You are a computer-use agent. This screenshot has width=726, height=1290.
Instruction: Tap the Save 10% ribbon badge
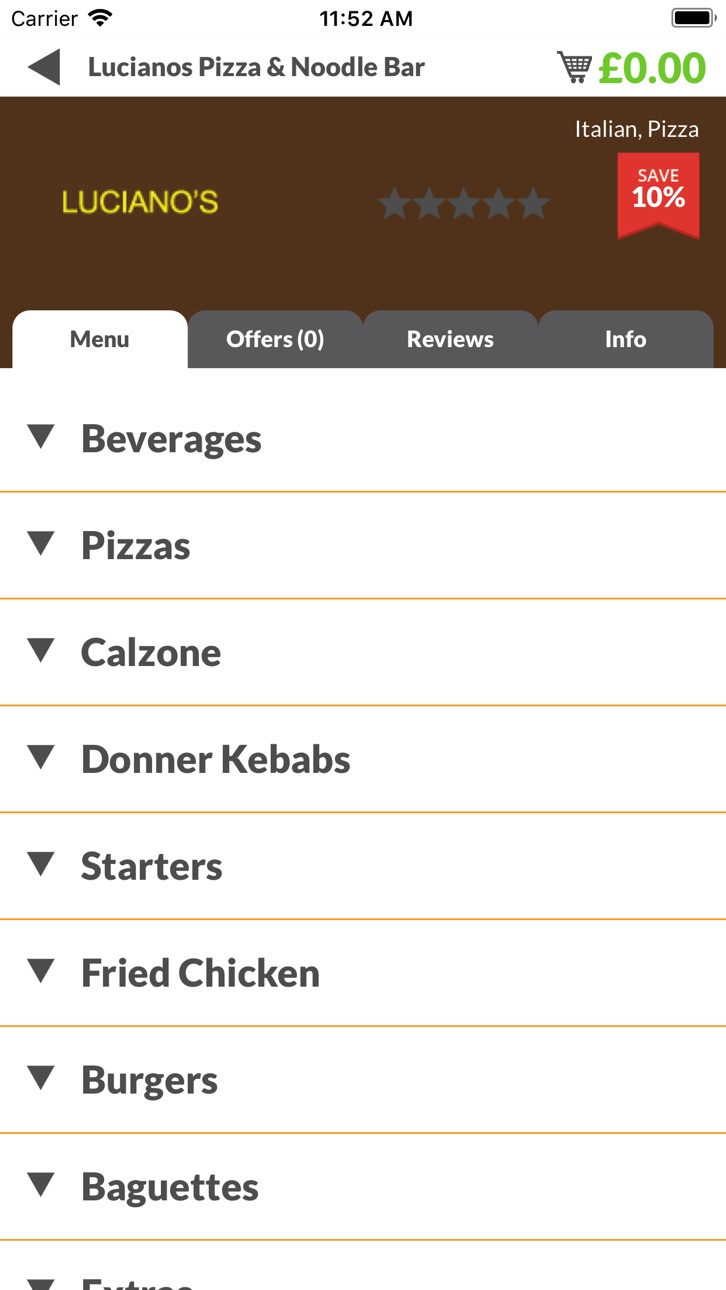658,195
